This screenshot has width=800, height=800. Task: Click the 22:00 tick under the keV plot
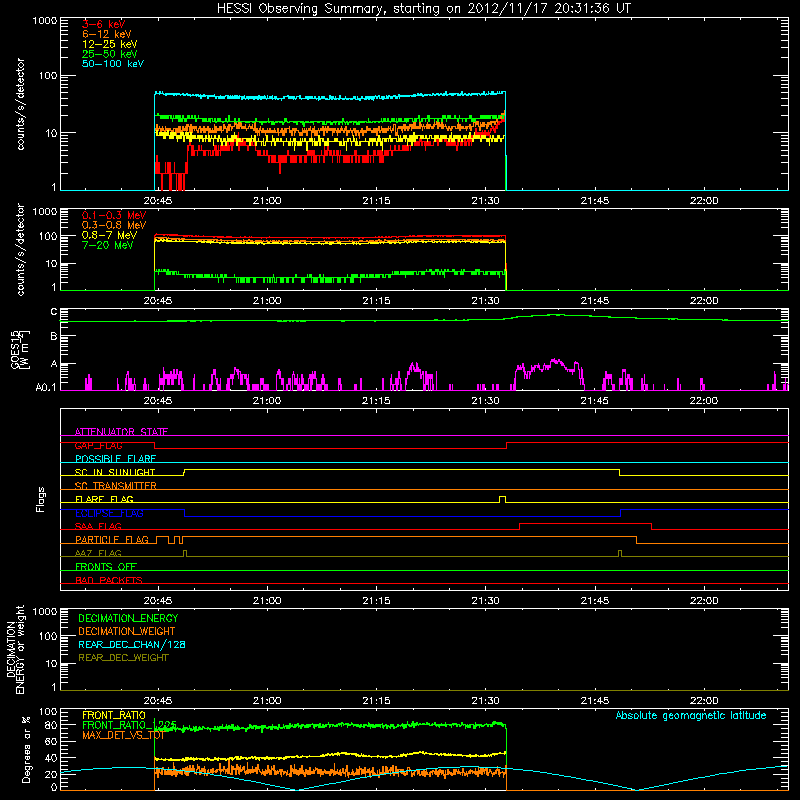[x=704, y=201]
